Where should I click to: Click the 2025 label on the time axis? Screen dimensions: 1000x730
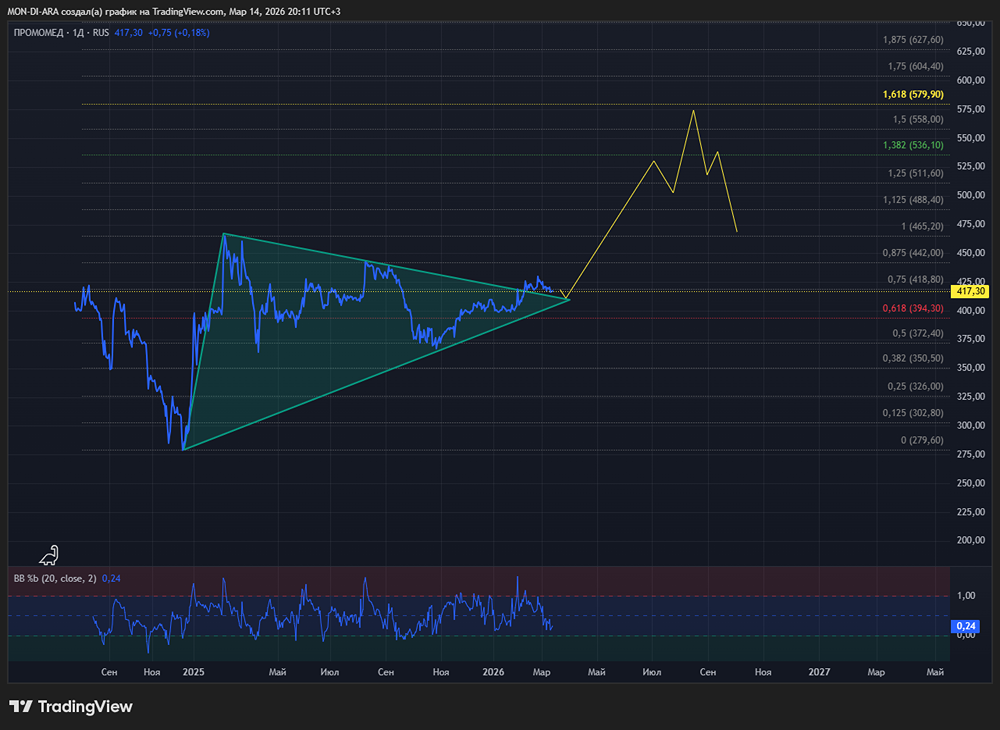pyautogui.click(x=193, y=672)
